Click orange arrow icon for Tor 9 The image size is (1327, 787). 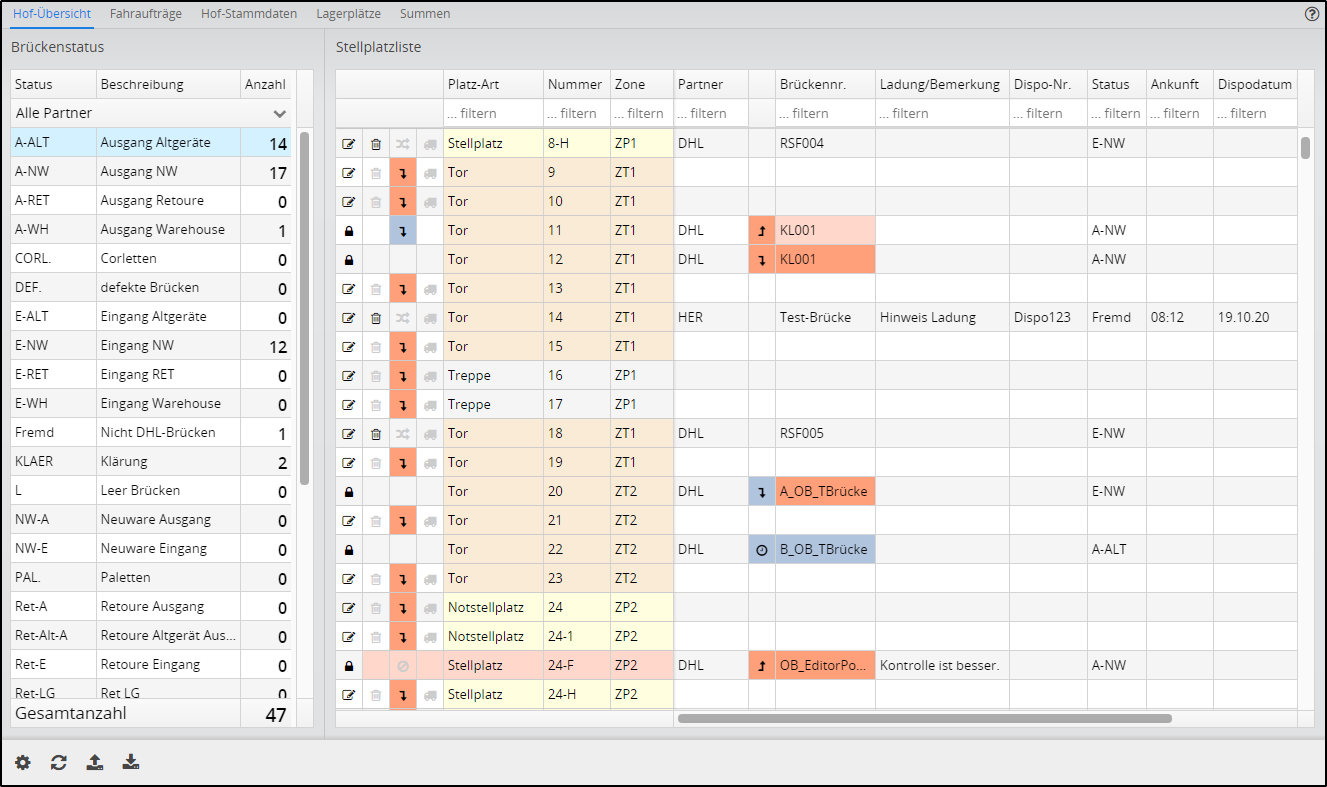click(403, 172)
